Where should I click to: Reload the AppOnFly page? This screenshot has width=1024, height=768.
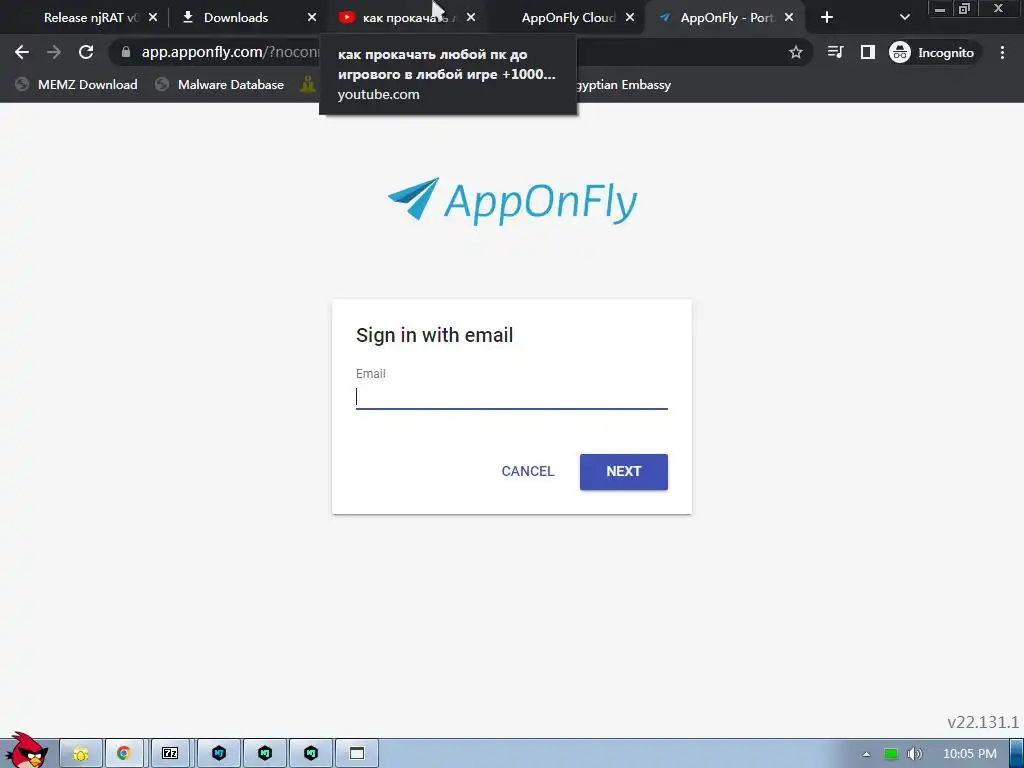86,52
